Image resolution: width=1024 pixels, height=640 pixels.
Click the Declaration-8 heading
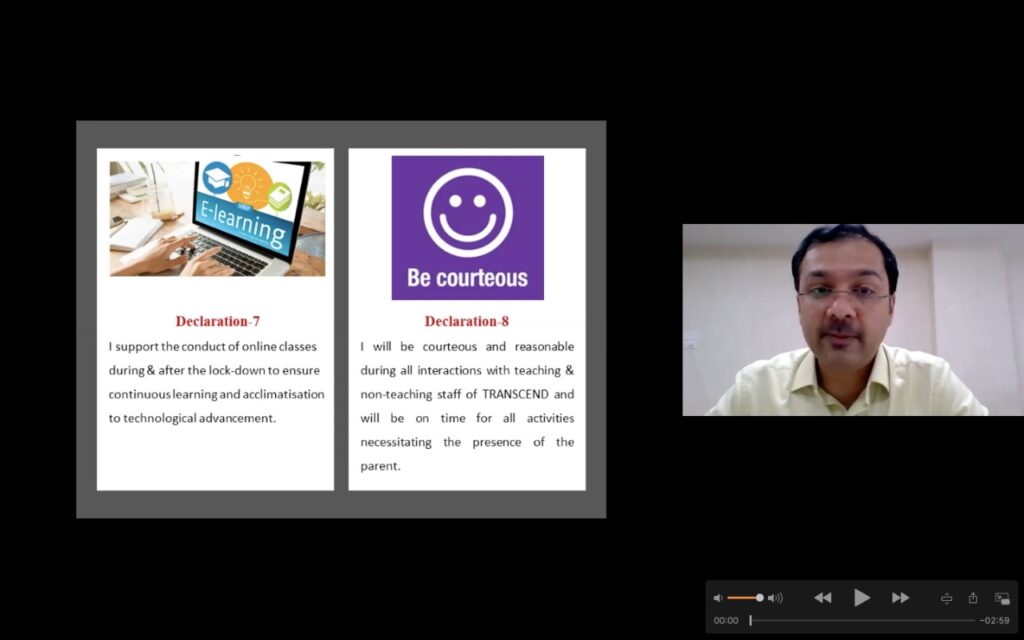click(x=467, y=321)
